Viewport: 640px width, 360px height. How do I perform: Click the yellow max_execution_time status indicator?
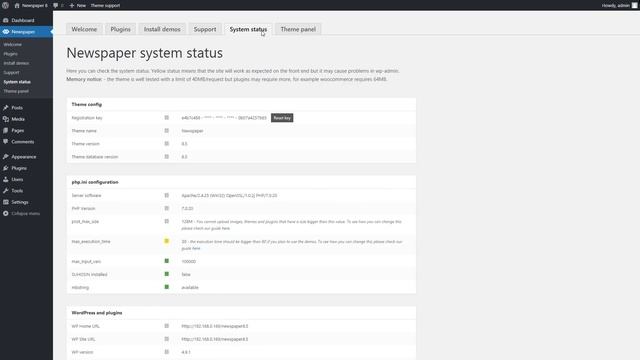[x=167, y=241]
